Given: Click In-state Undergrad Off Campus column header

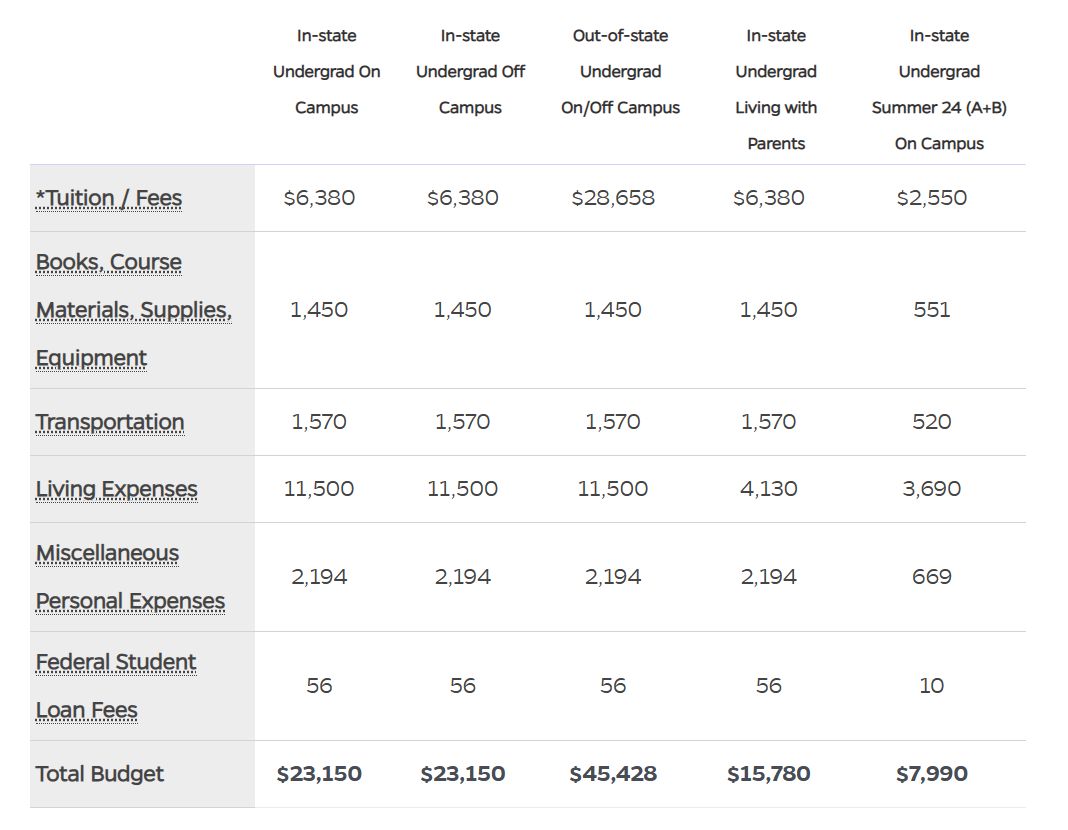Looking at the screenshot, I should (x=470, y=72).
